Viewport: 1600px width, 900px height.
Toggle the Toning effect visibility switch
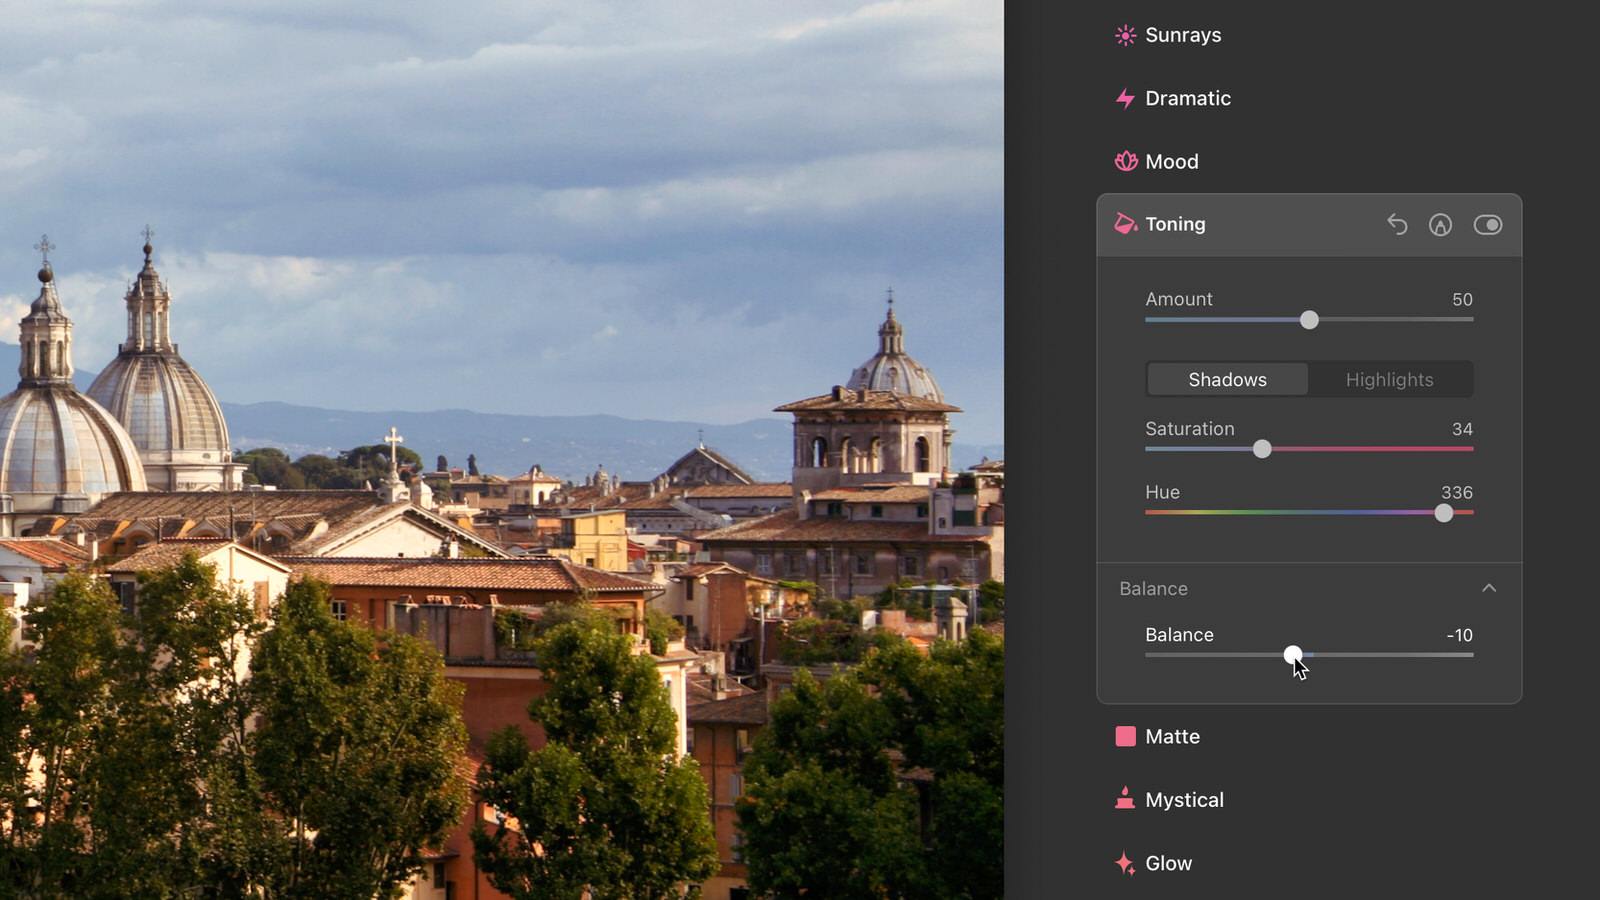tap(1488, 225)
